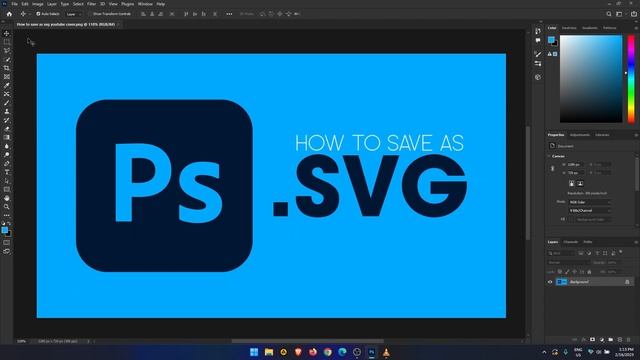Collapse the Canvas section in Properties
Image resolution: width=640 pixels, height=360 pixels.
click(549, 156)
